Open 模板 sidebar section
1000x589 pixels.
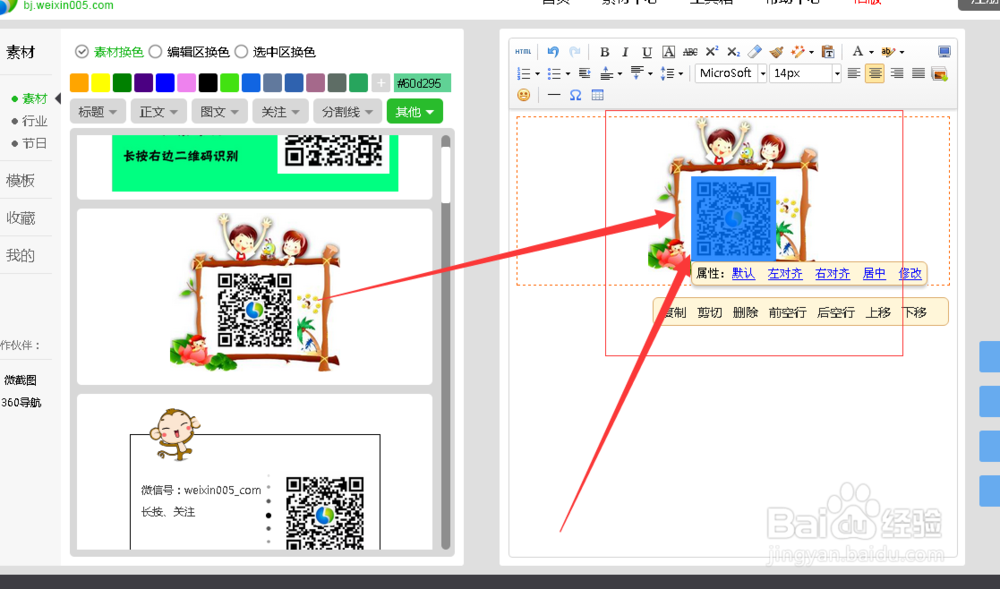(x=20, y=180)
